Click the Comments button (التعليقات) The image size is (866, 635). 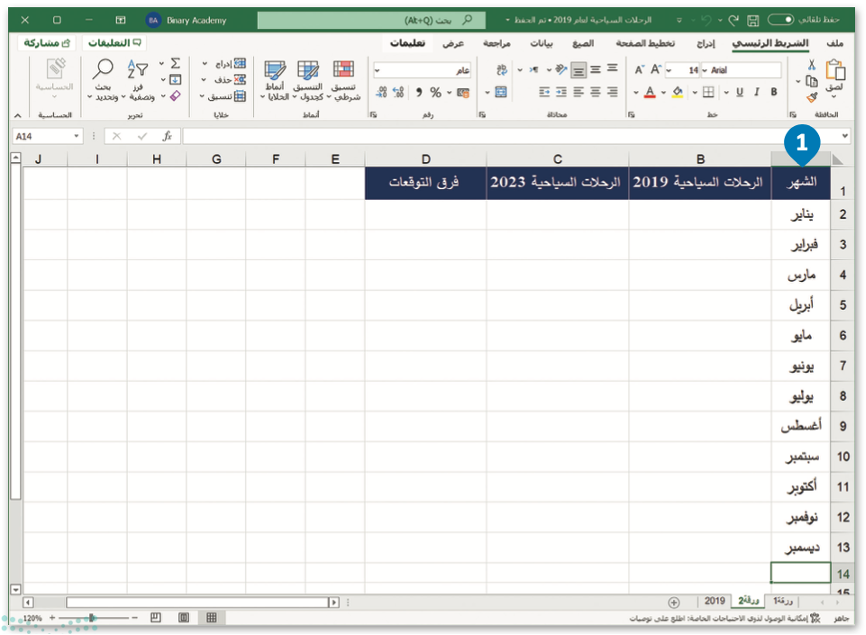tap(114, 43)
